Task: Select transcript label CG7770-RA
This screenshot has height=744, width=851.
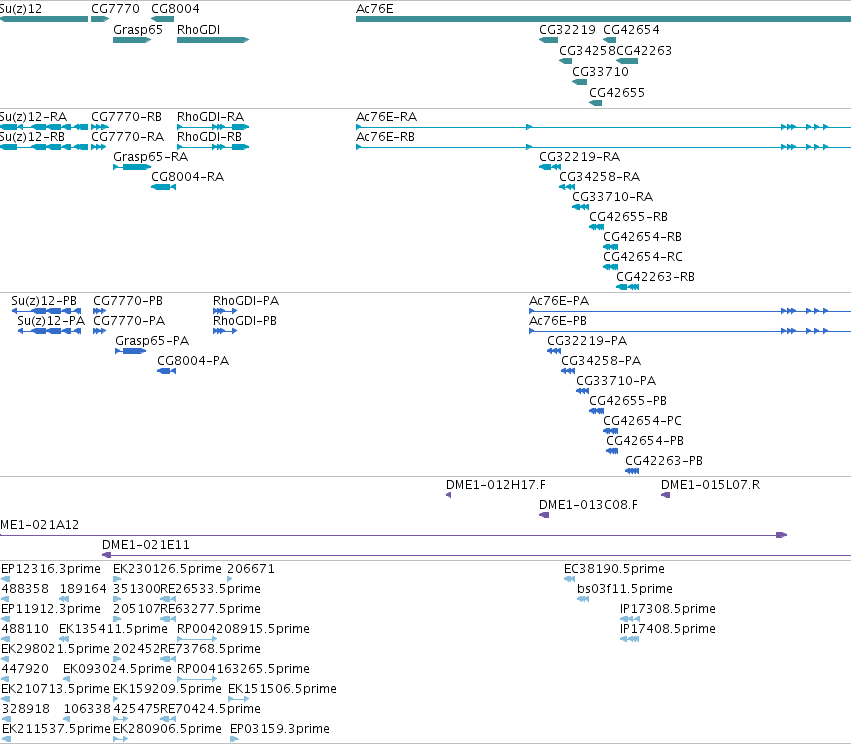Action: (128, 137)
